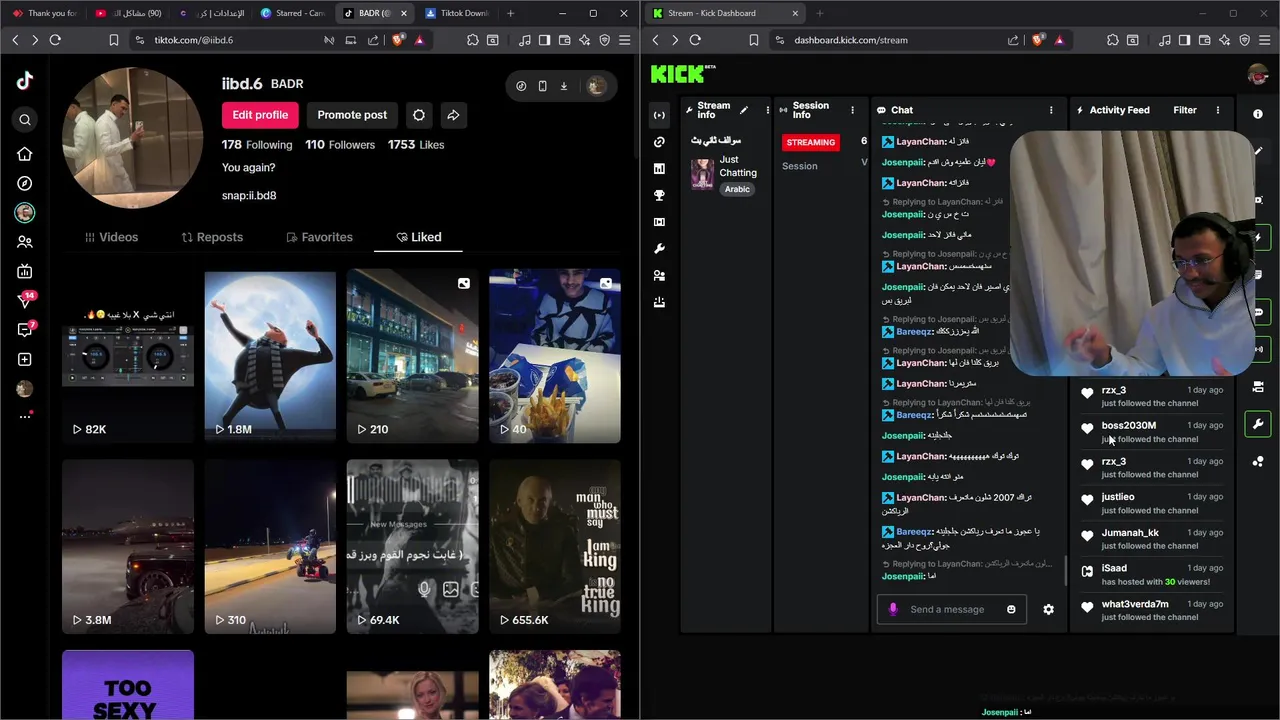1280x720 pixels.
Task: Switch to Tiktok Download browser tab
Action: click(457, 13)
